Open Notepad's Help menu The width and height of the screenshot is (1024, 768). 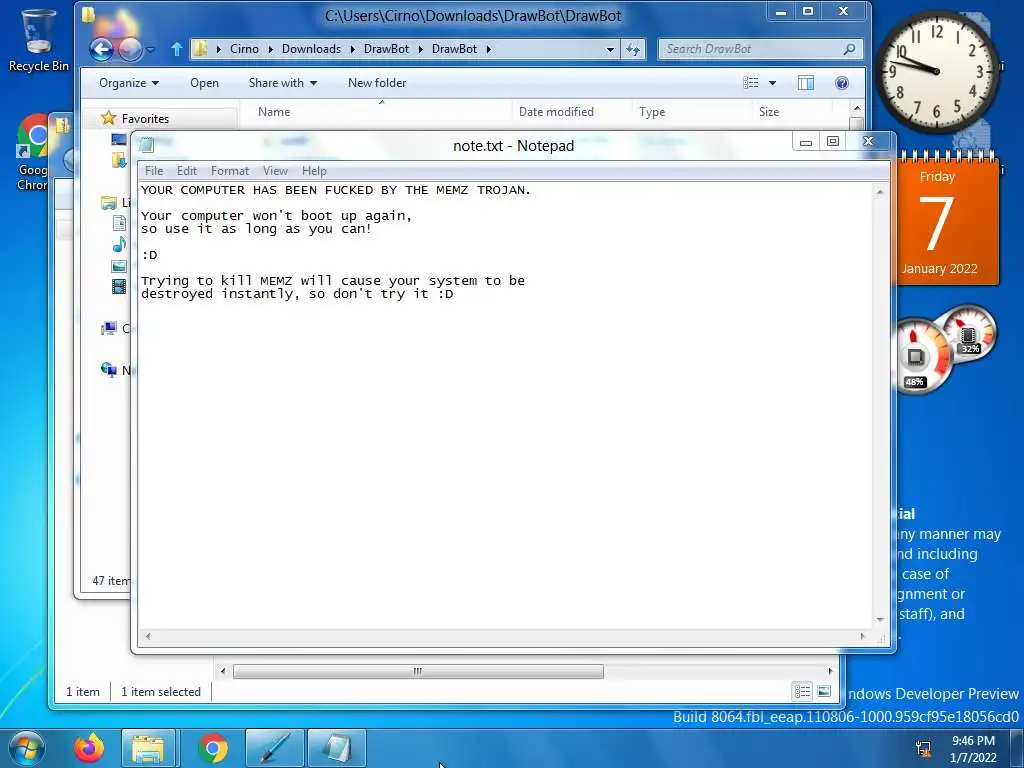313,170
